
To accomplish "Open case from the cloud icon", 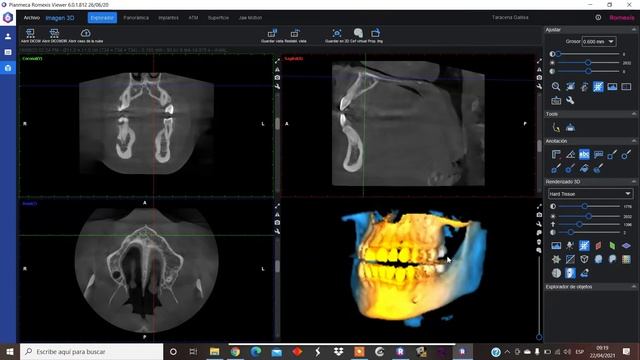I will point(85,33).
